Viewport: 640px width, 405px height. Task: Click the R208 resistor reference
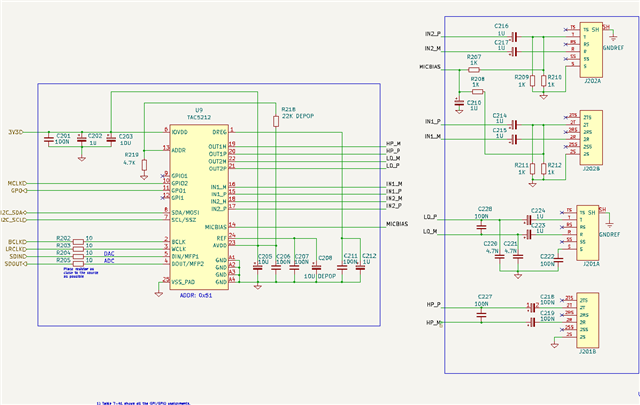[x=478, y=79]
